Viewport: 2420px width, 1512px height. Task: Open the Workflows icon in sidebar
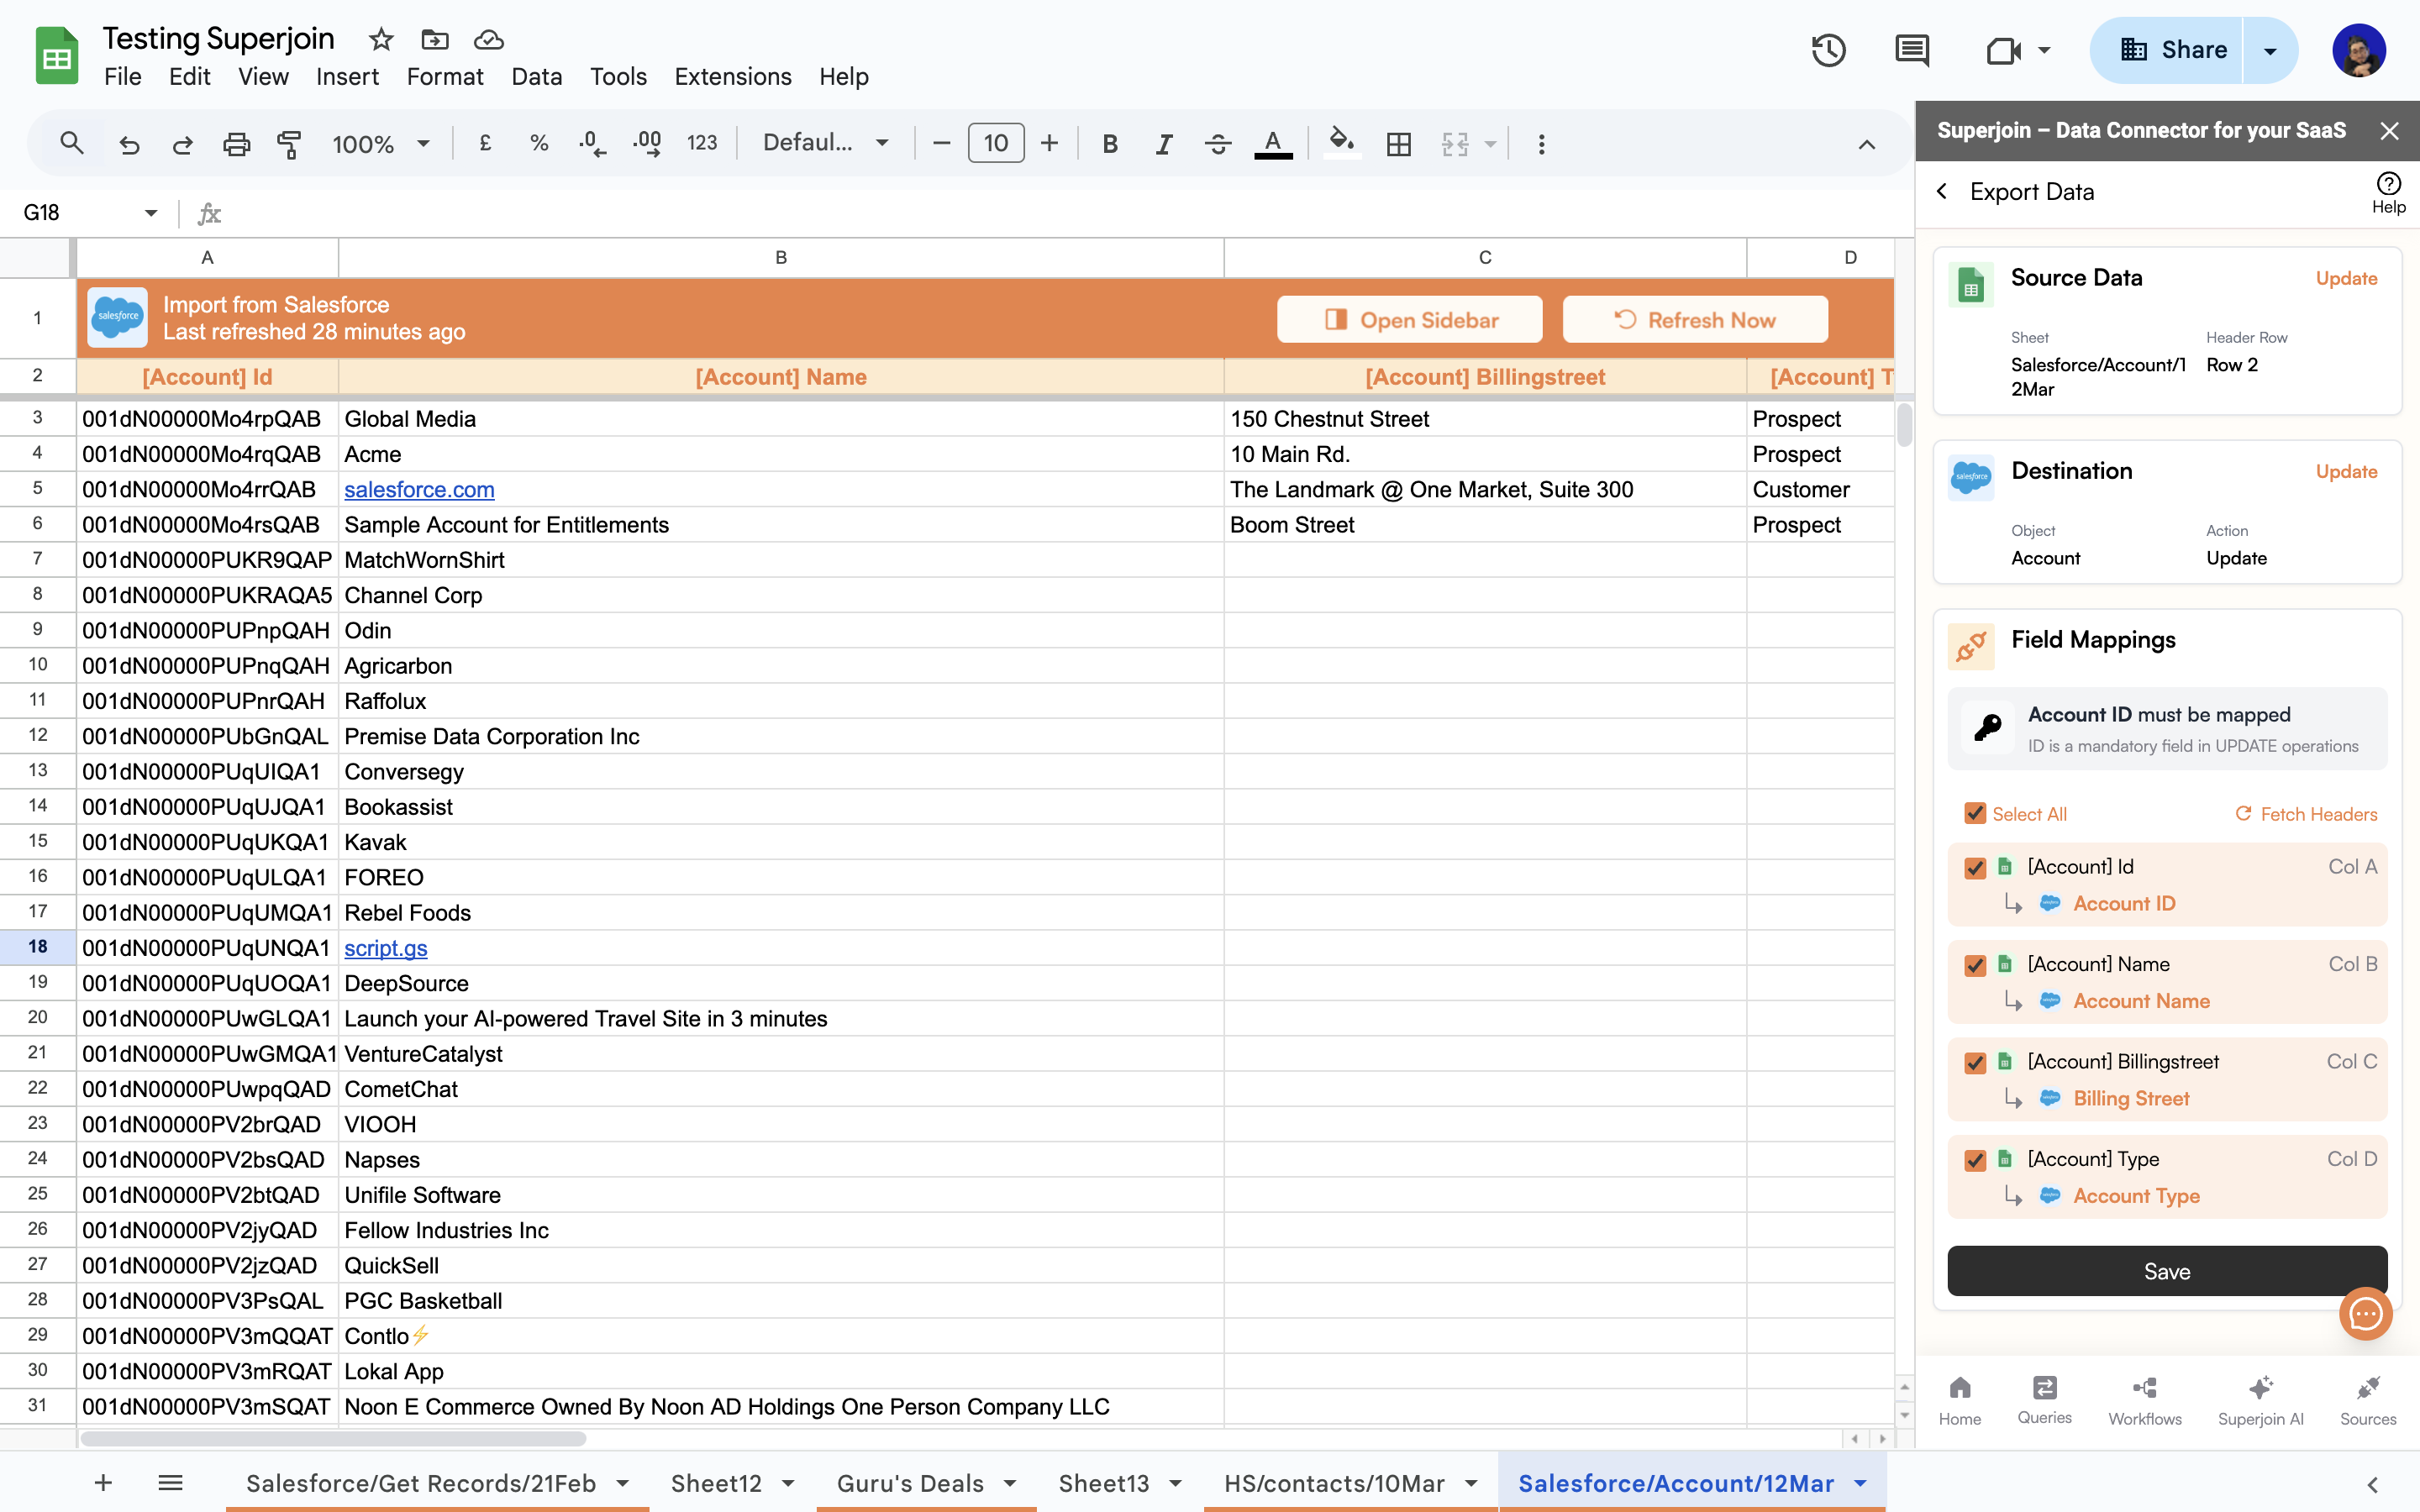[2144, 1399]
